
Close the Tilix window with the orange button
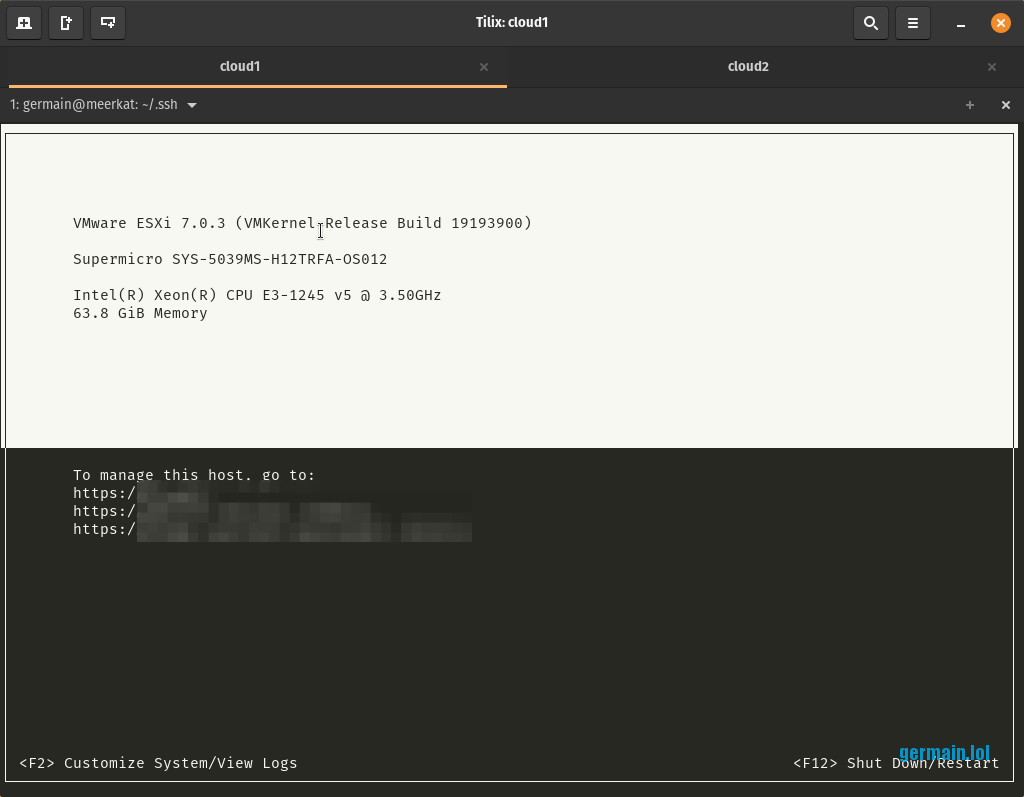click(x=1000, y=23)
